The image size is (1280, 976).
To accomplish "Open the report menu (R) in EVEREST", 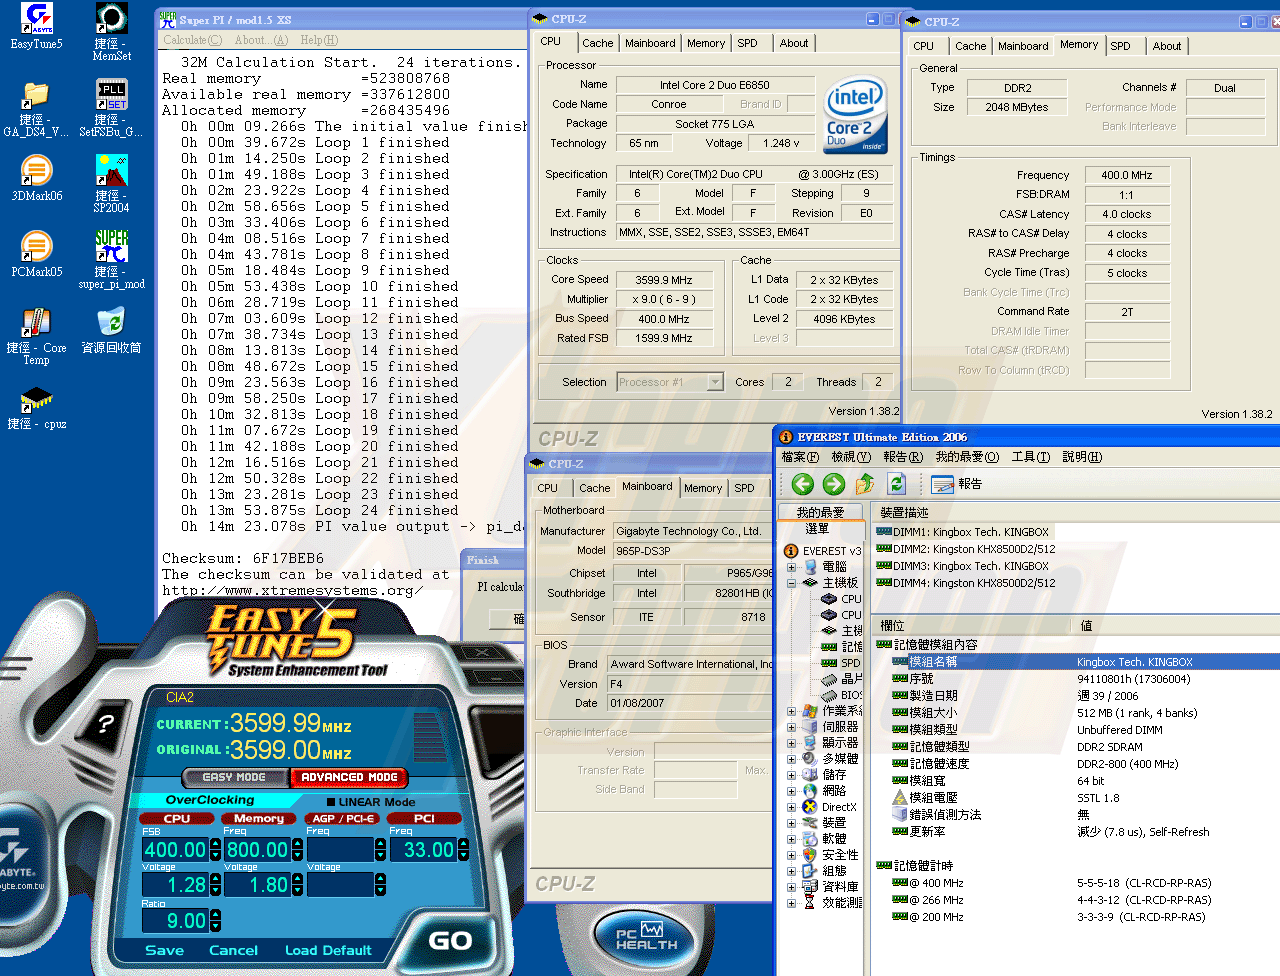I will tap(903, 457).
